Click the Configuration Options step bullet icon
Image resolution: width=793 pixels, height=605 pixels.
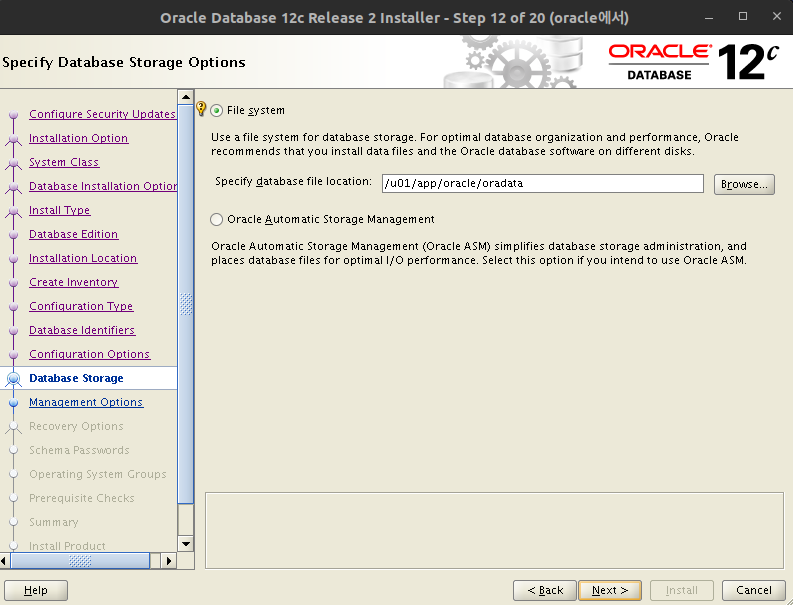[14, 355]
